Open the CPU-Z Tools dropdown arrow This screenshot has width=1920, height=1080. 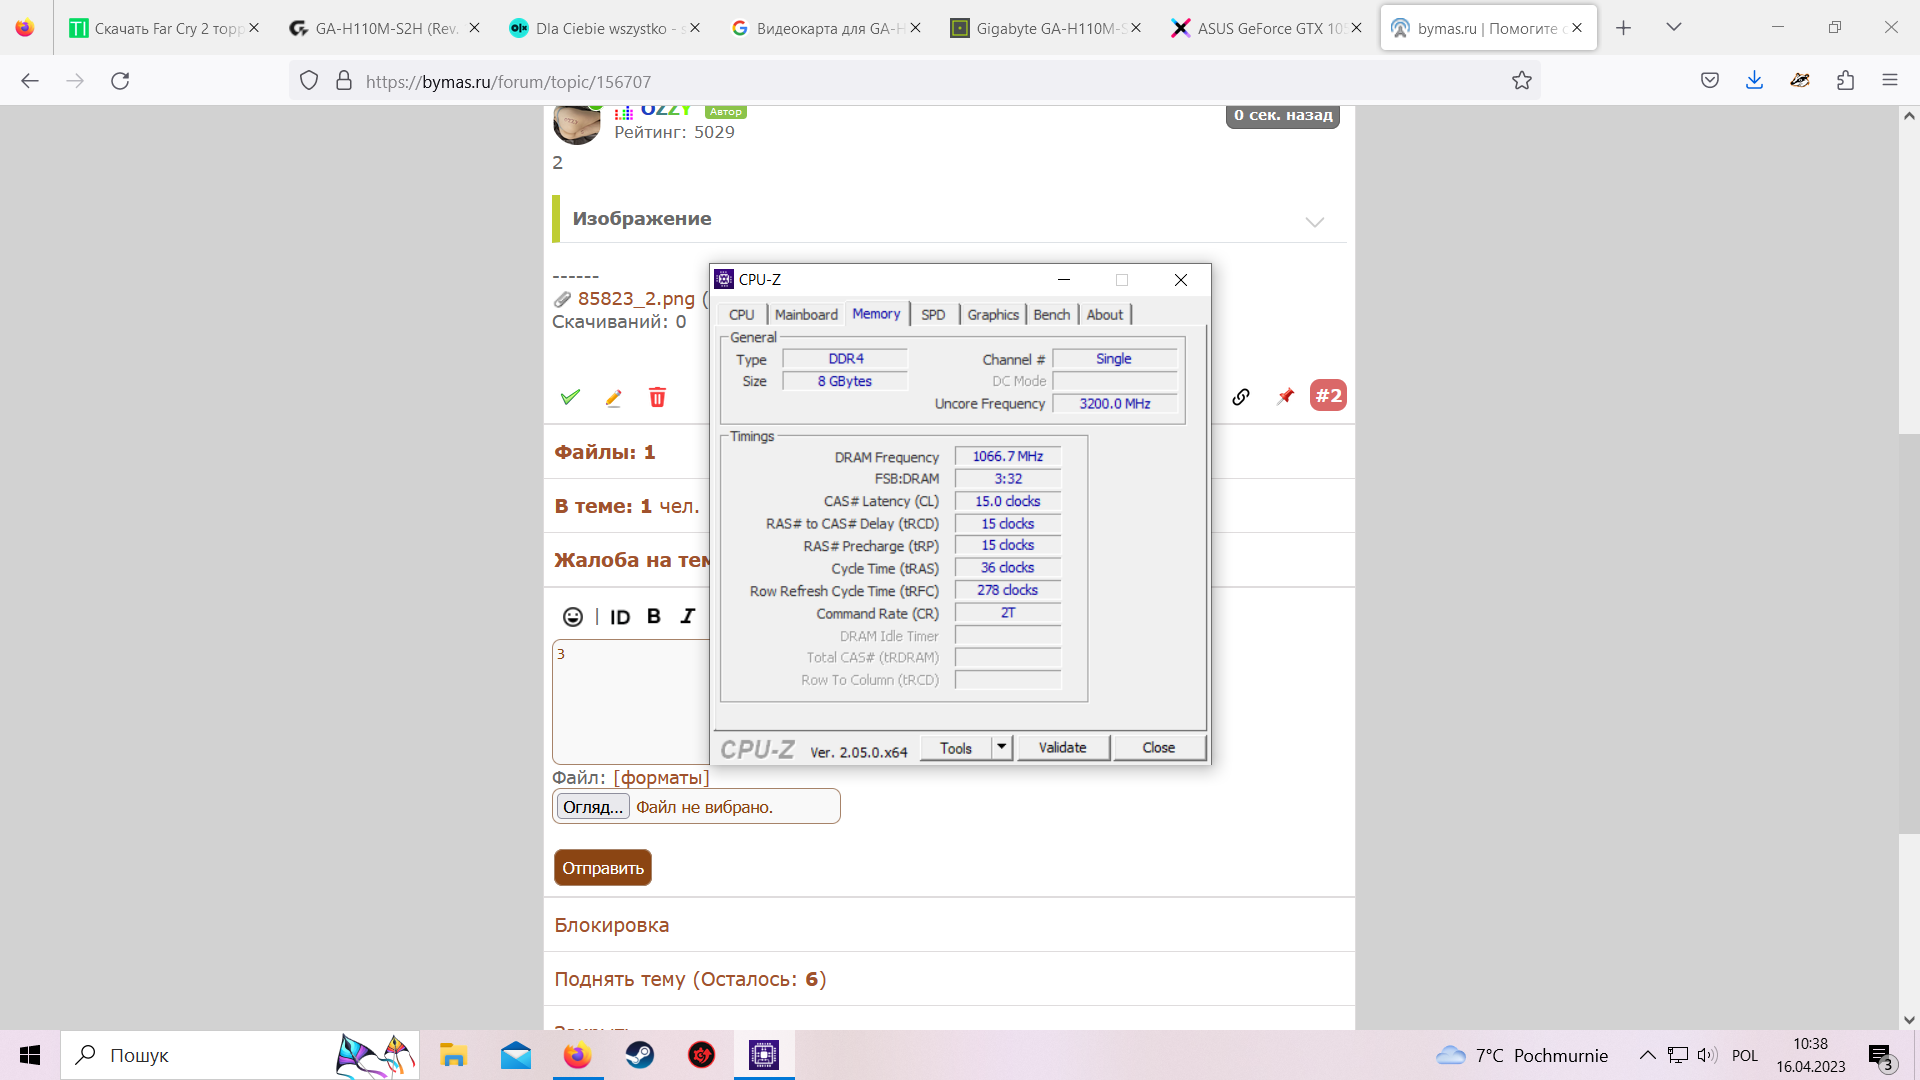[1002, 747]
